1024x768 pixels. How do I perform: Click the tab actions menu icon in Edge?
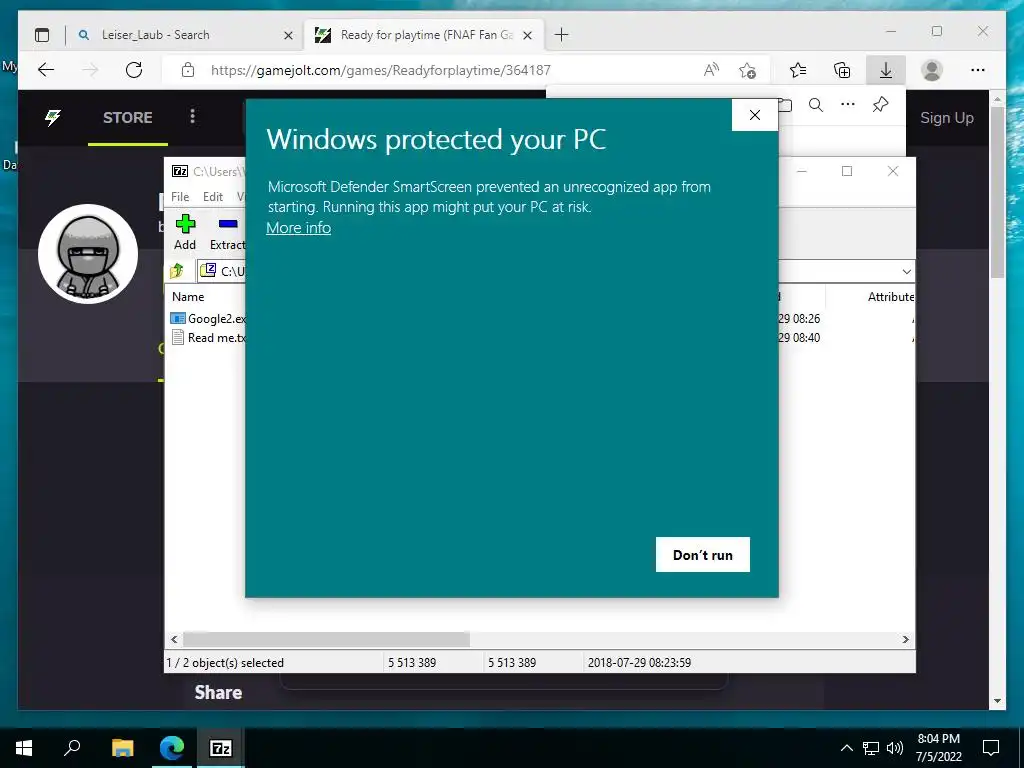[42, 35]
